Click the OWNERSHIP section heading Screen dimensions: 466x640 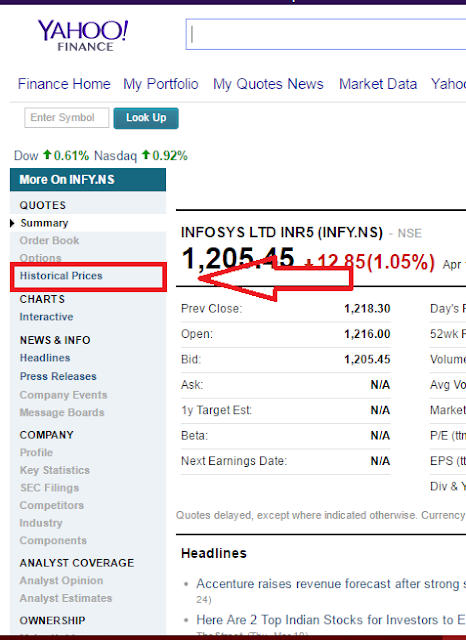[52, 620]
